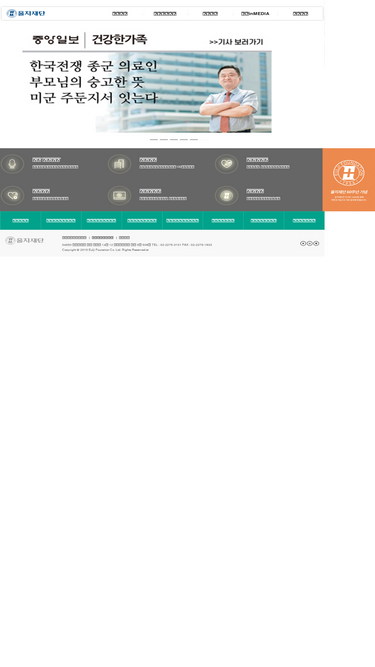Click the Eulji Foundation logo in header
Image resolution: width=375 pixels, height=667 pixels.
coord(26,13)
